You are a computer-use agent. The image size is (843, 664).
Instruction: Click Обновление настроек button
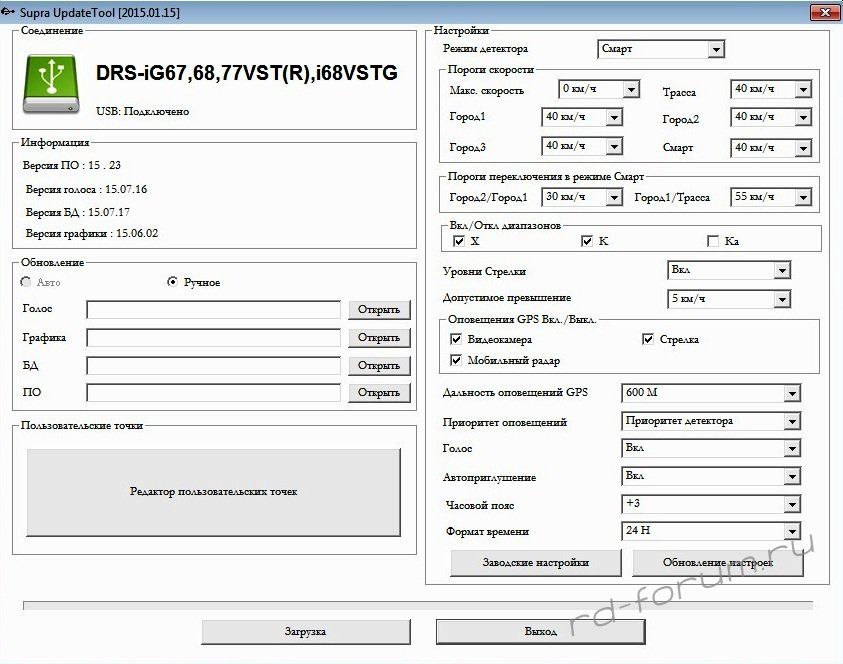point(718,563)
